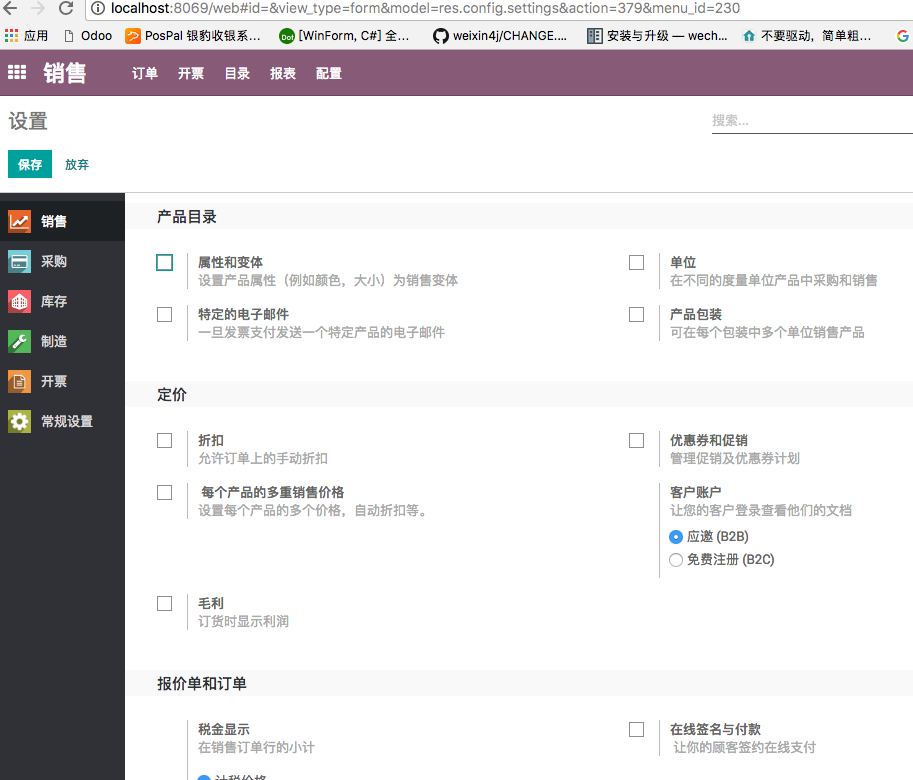Click the 属性和变体 setting label
Viewport: 913px width, 780px height.
pos(231,263)
